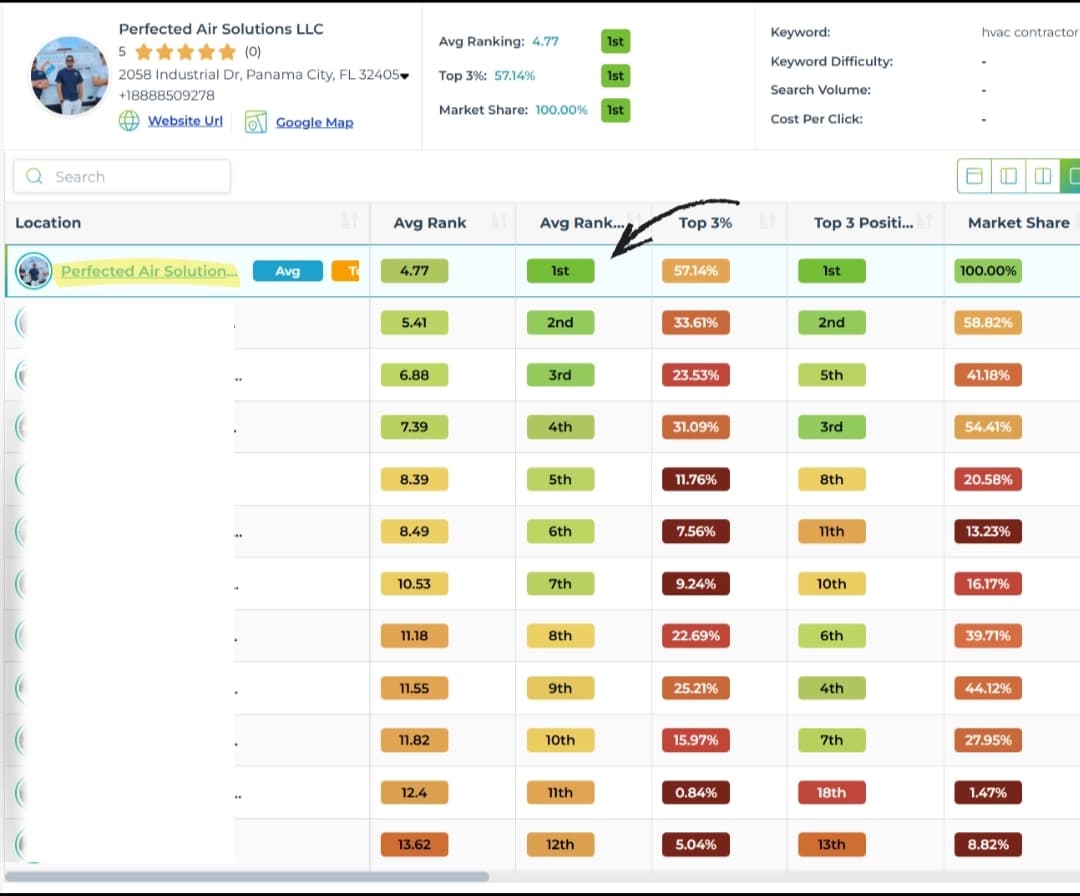Click the globe icon beside Website Url
This screenshot has width=1080, height=896.
129,121
